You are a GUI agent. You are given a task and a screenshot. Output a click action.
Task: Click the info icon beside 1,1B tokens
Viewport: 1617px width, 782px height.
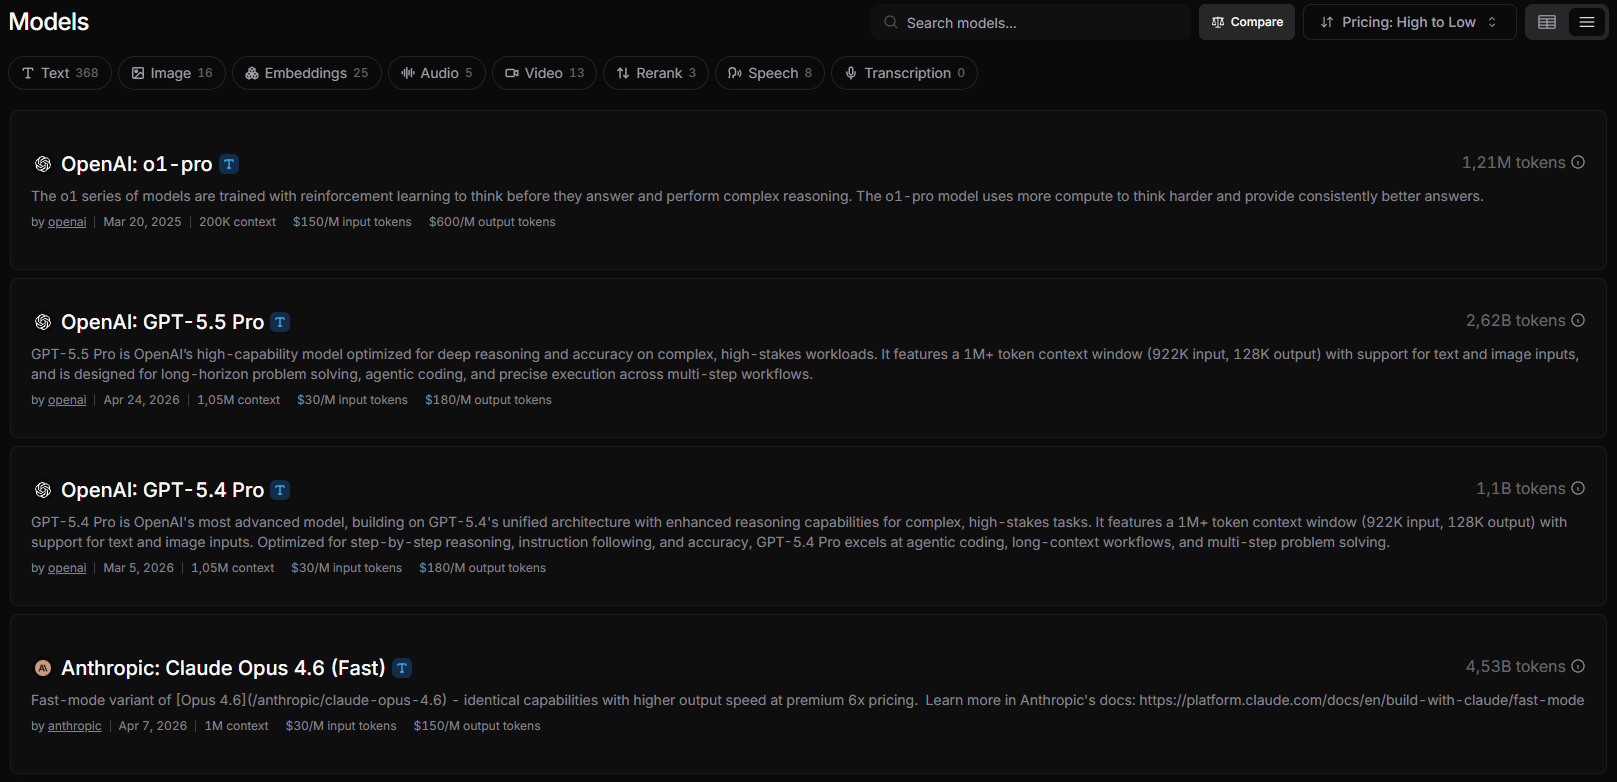[1578, 488]
